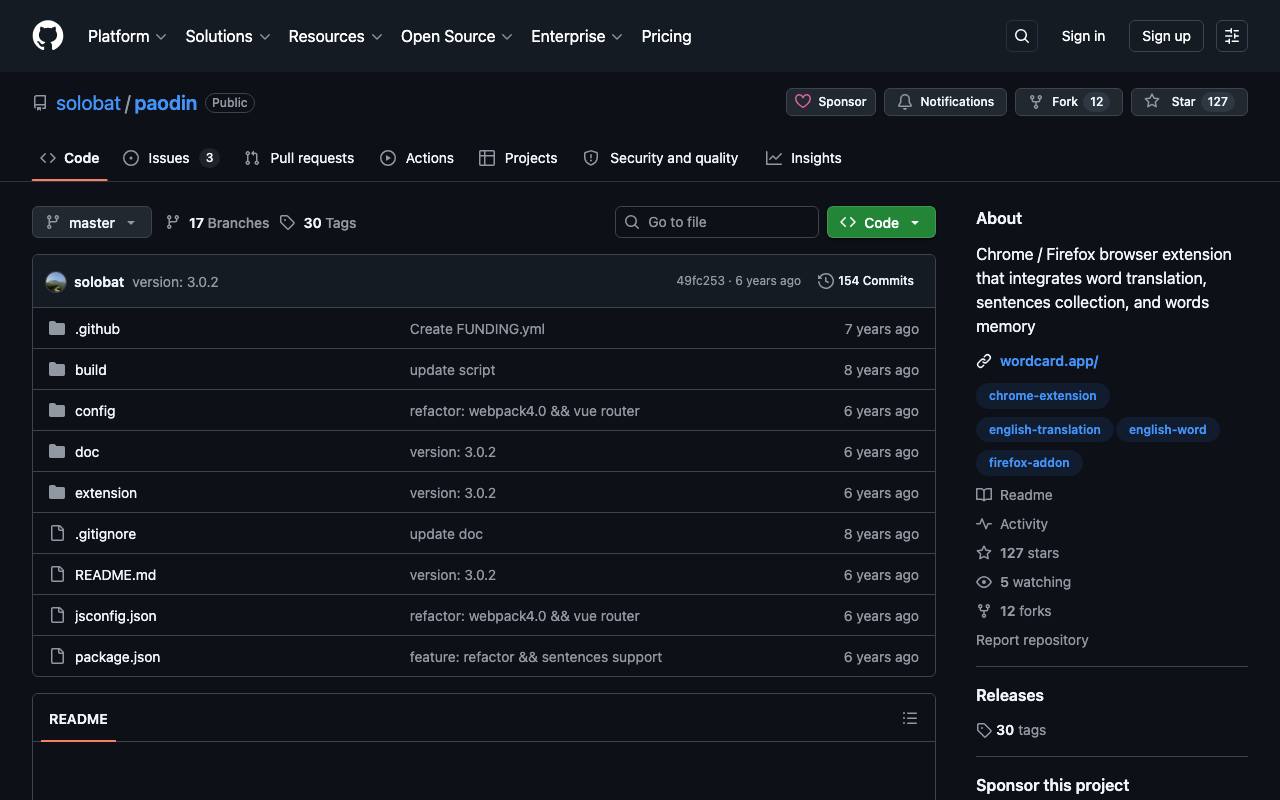Open the README outline list icon
The height and width of the screenshot is (800, 1280).
pyautogui.click(x=910, y=718)
